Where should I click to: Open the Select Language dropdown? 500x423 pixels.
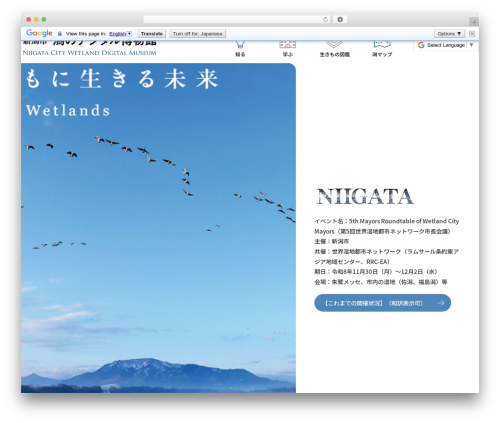pos(446,45)
